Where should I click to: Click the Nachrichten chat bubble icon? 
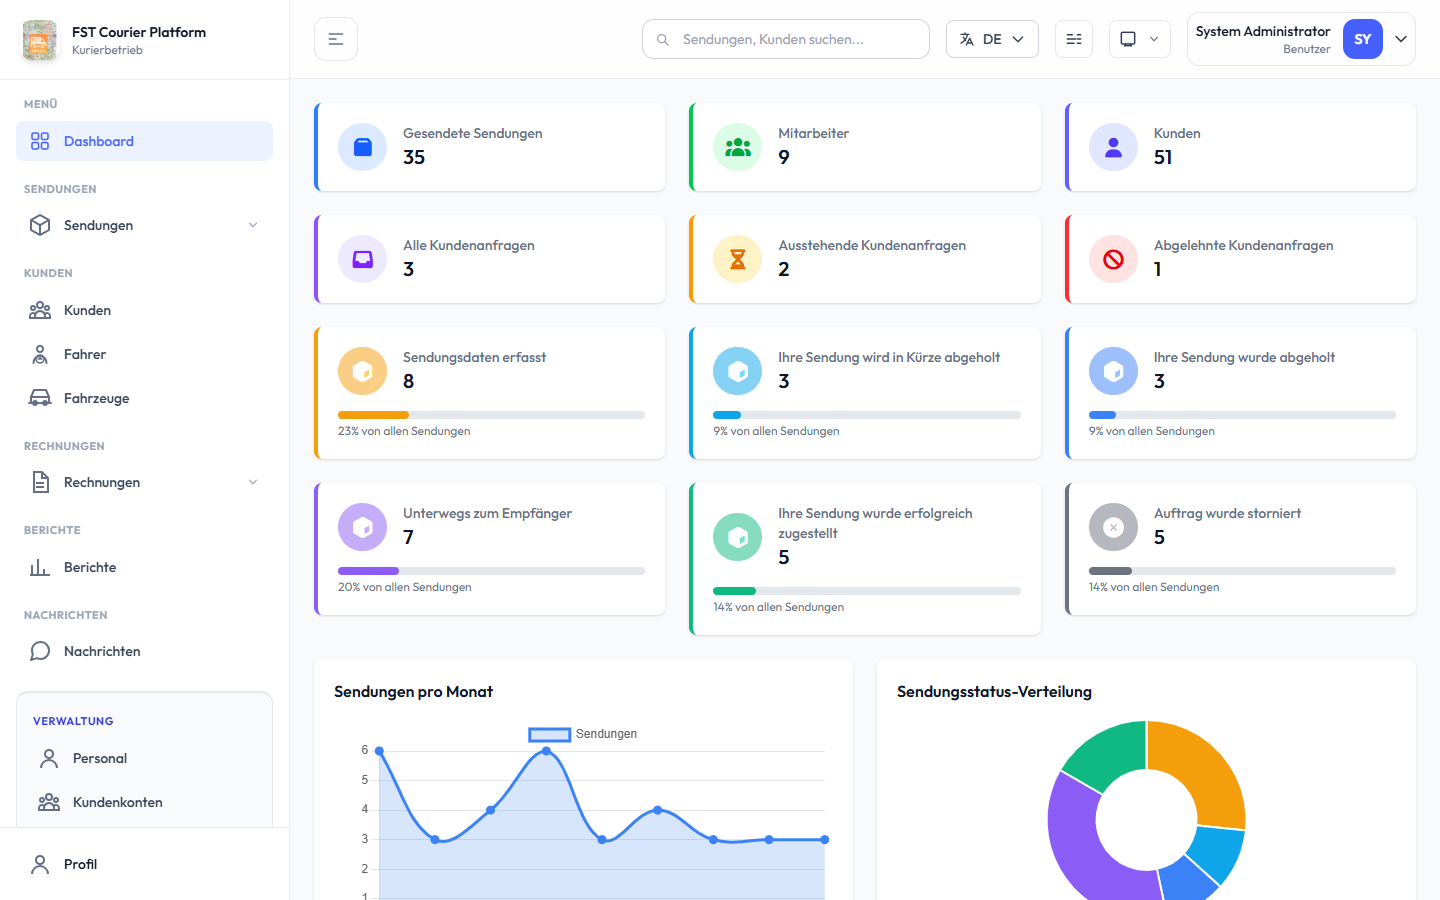point(40,651)
